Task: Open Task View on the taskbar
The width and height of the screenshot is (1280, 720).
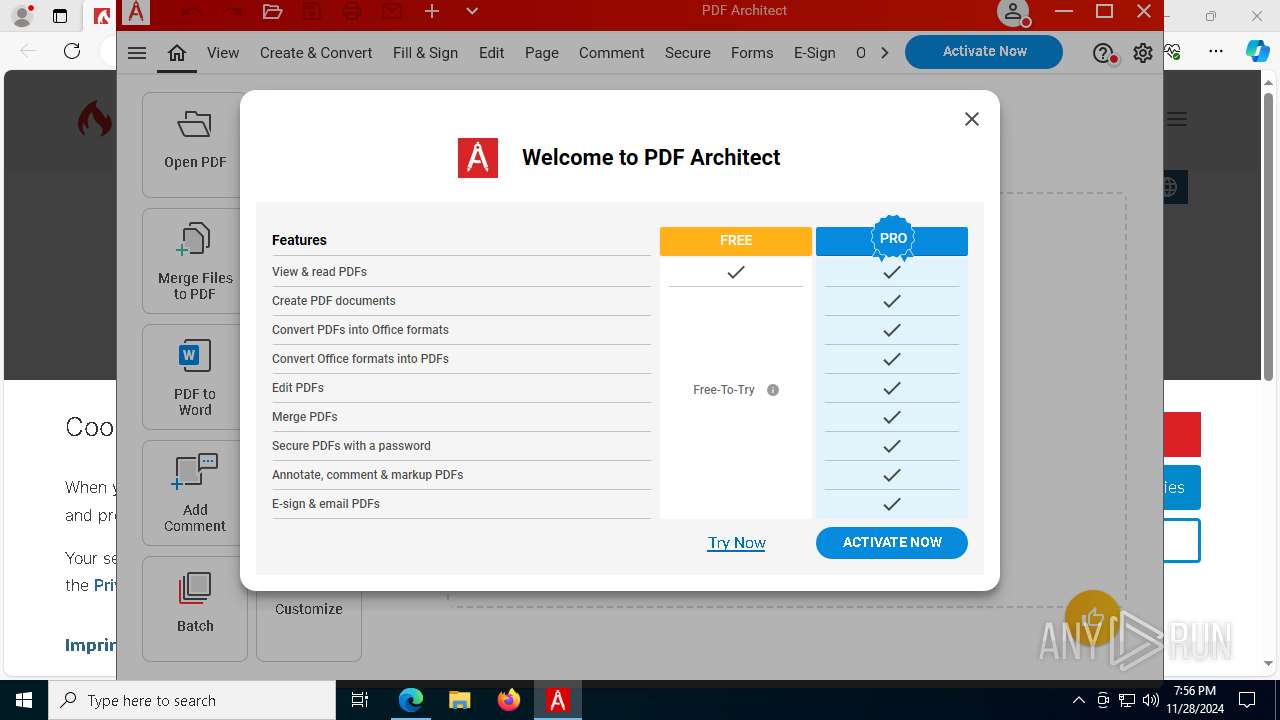Action: tap(360, 700)
